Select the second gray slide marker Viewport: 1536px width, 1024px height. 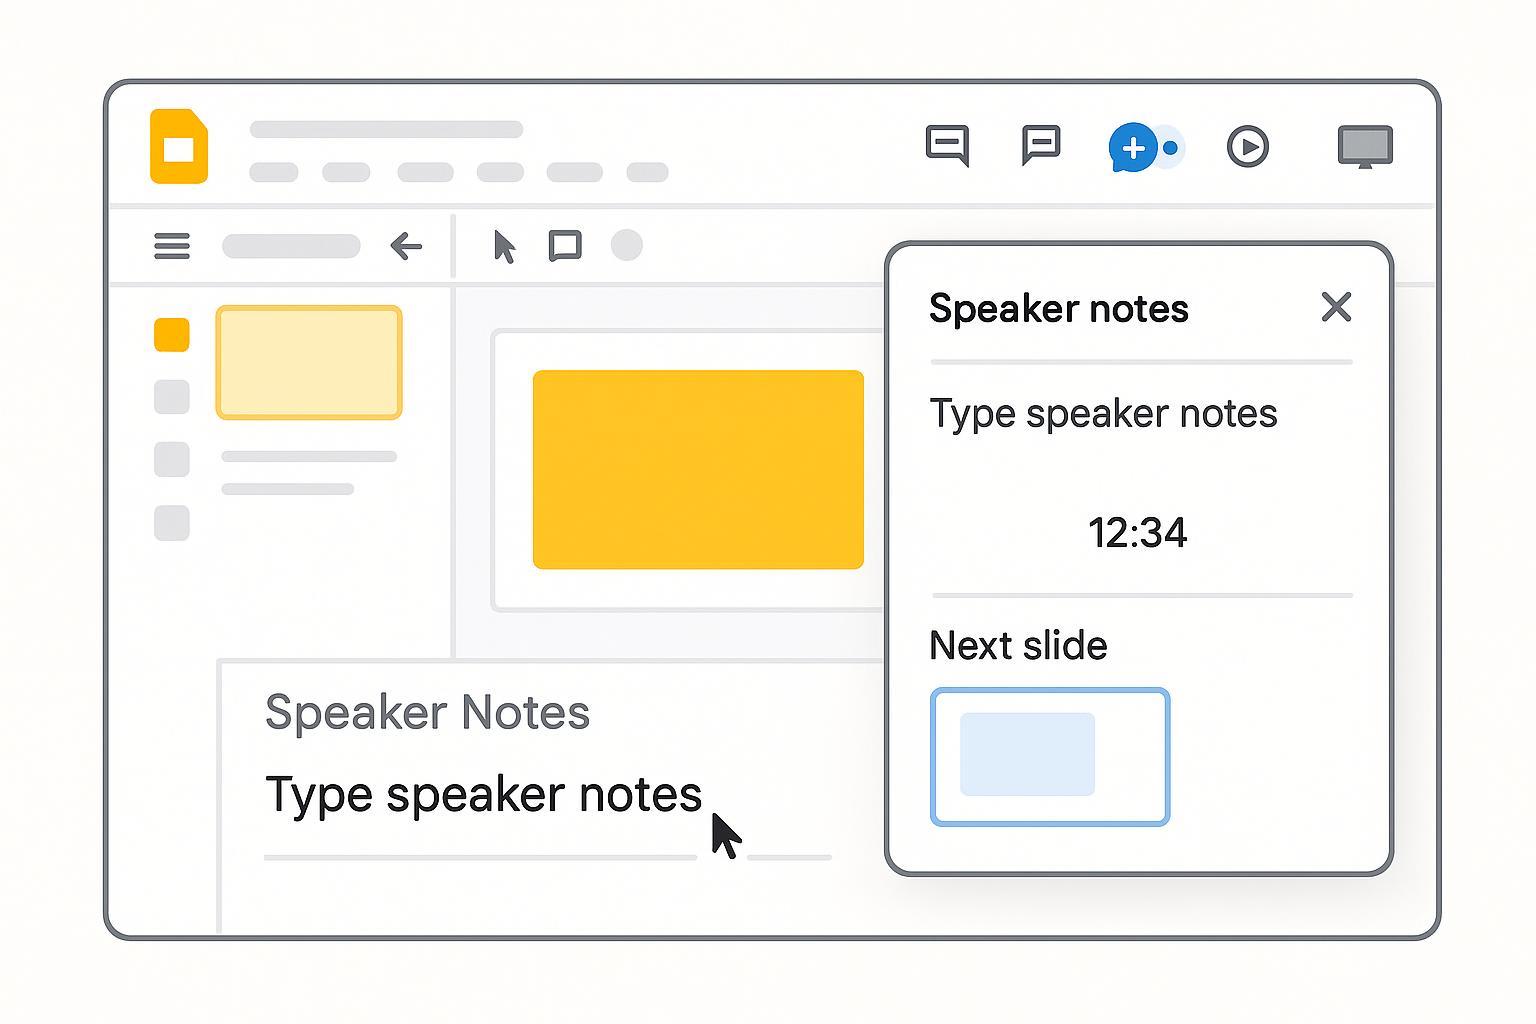(x=172, y=397)
